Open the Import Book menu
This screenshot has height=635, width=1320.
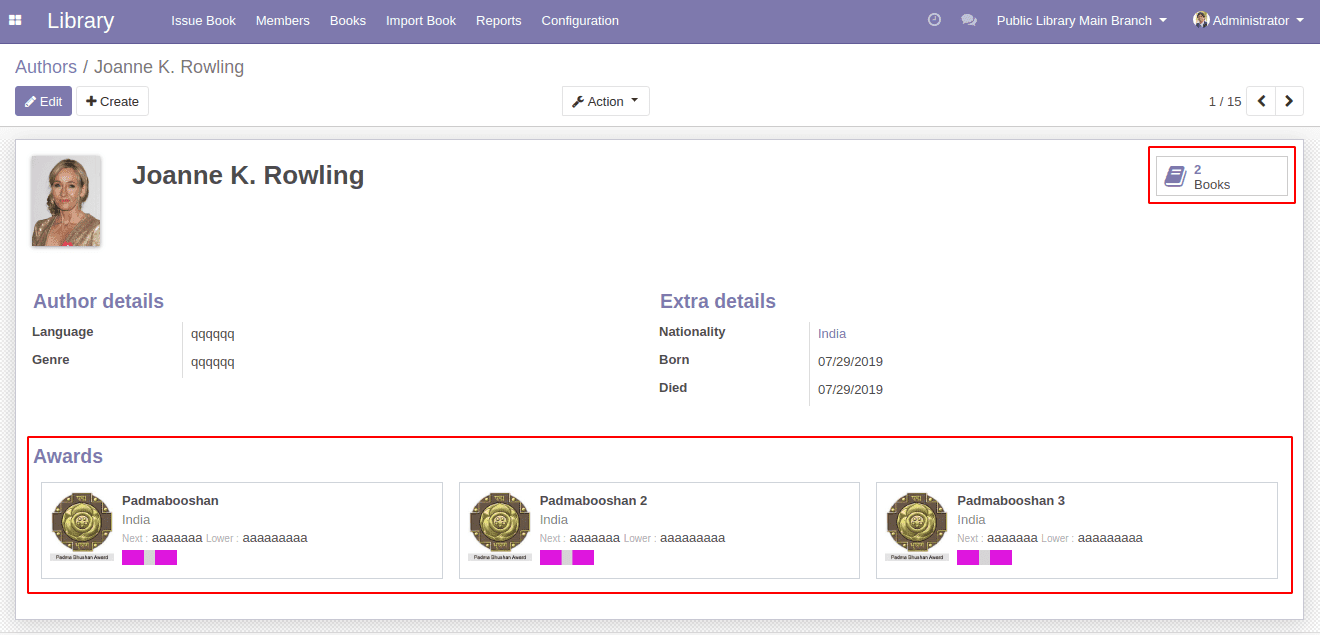click(x=421, y=20)
